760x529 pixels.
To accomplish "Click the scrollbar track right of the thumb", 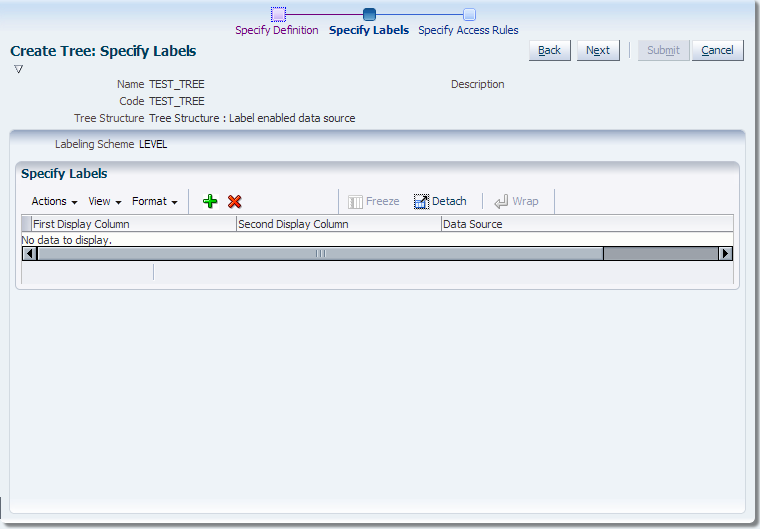I will point(661,253).
